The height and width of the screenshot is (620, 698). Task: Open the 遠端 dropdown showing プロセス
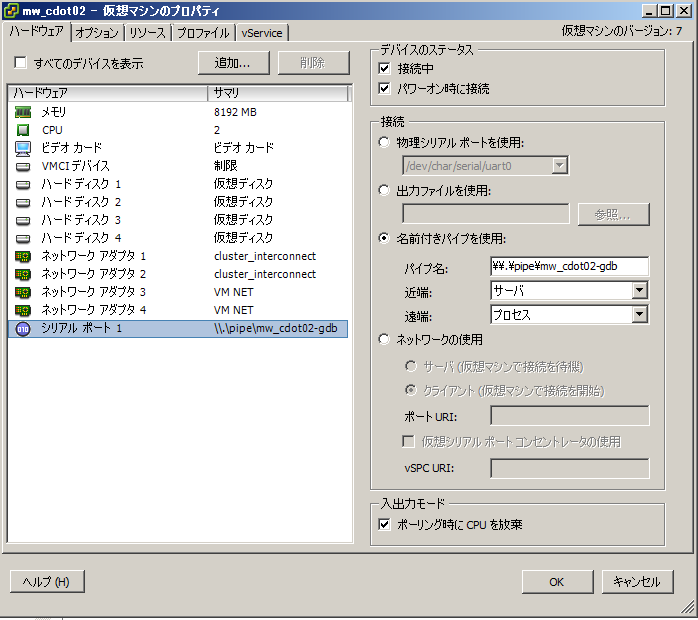click(x=569, y=315)
